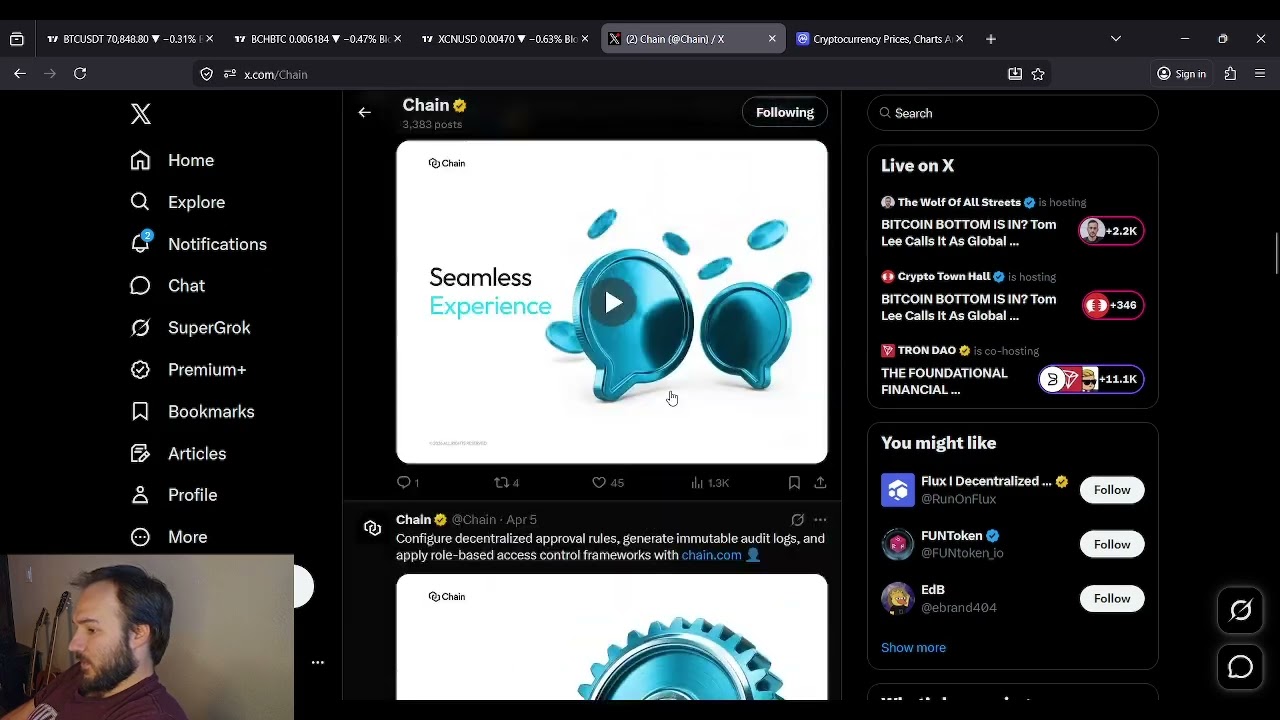Image resolution: width=1280 pixels, height=720 pixels.
Task: Click the Articles icon in sidebar
Action: point(141,453)
